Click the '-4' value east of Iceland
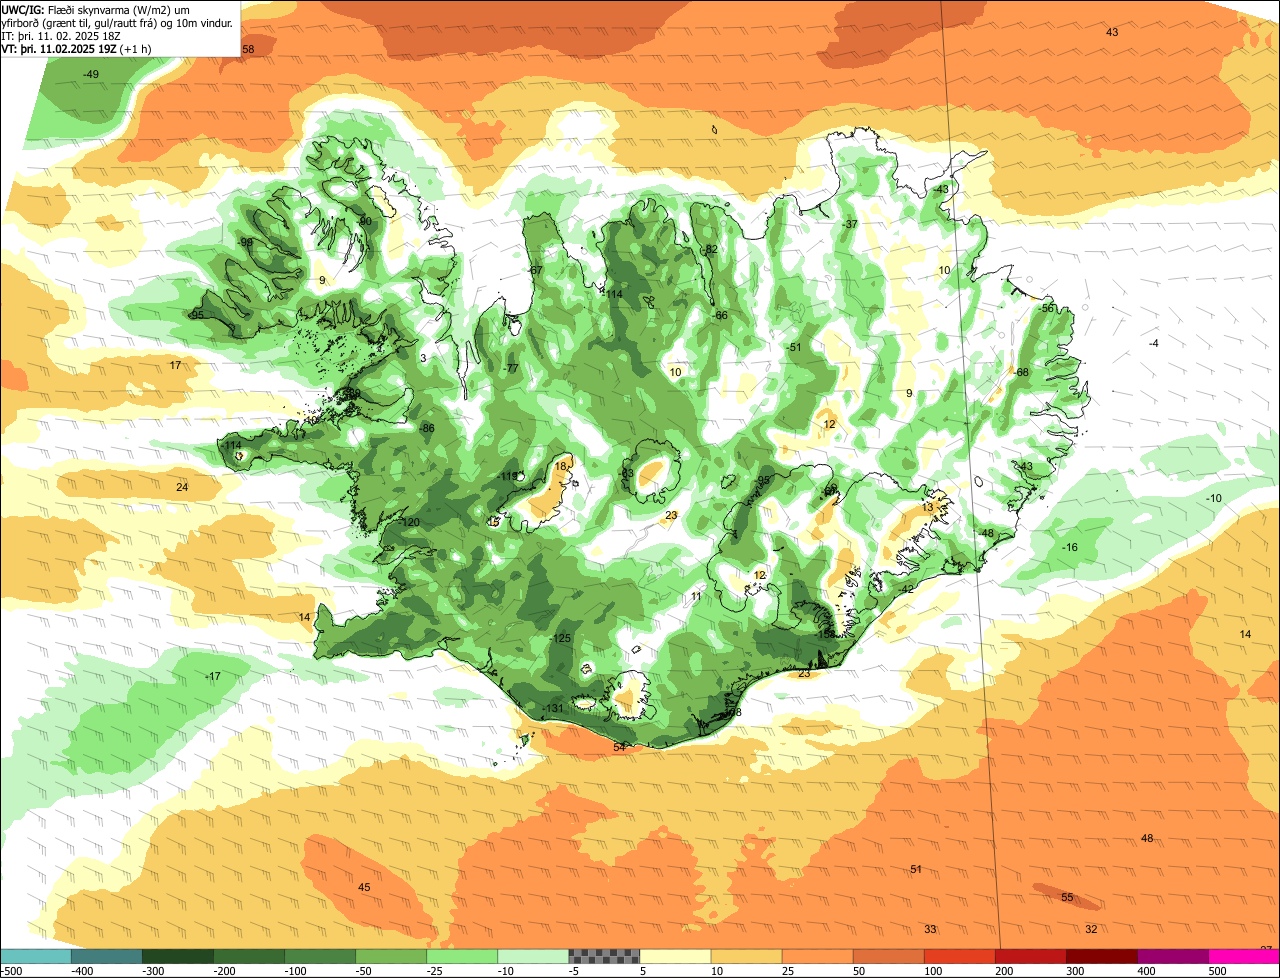This screenshot has height=978, width=1280. (1153, 343)
